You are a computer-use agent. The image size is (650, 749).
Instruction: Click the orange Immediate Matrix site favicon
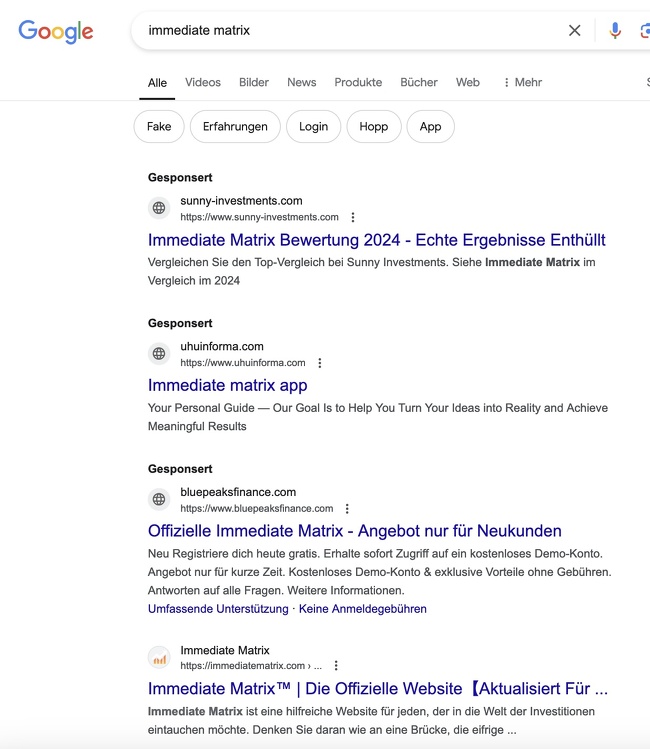159,658
